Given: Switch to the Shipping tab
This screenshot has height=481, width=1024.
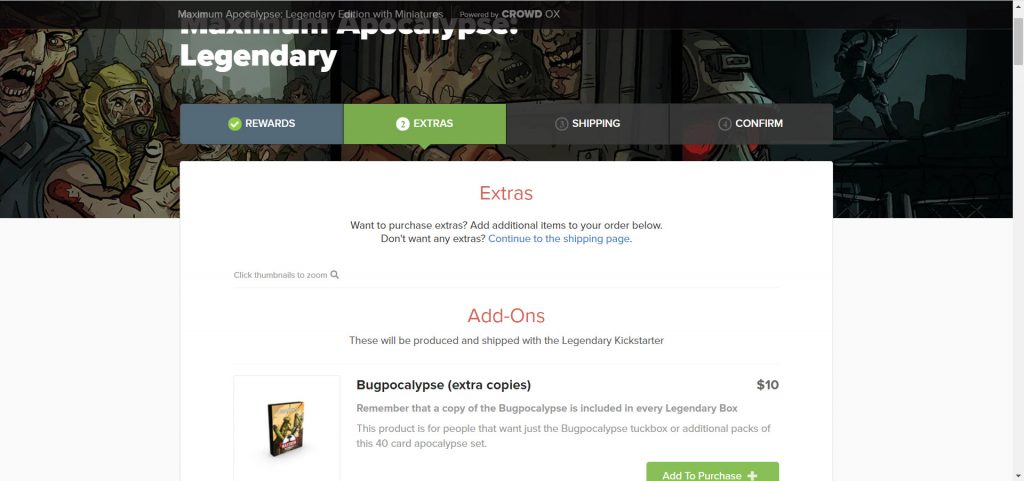Looking at the screenshot, I should click(588, 123).
